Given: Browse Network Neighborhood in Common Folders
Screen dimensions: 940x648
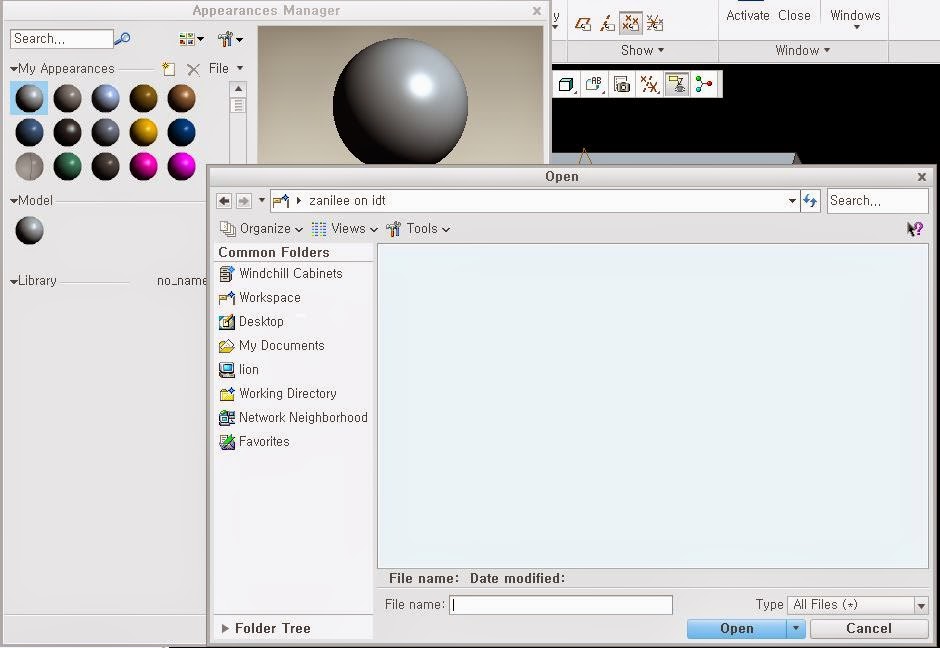Looking at the screenshot, I should pos(293,417).
